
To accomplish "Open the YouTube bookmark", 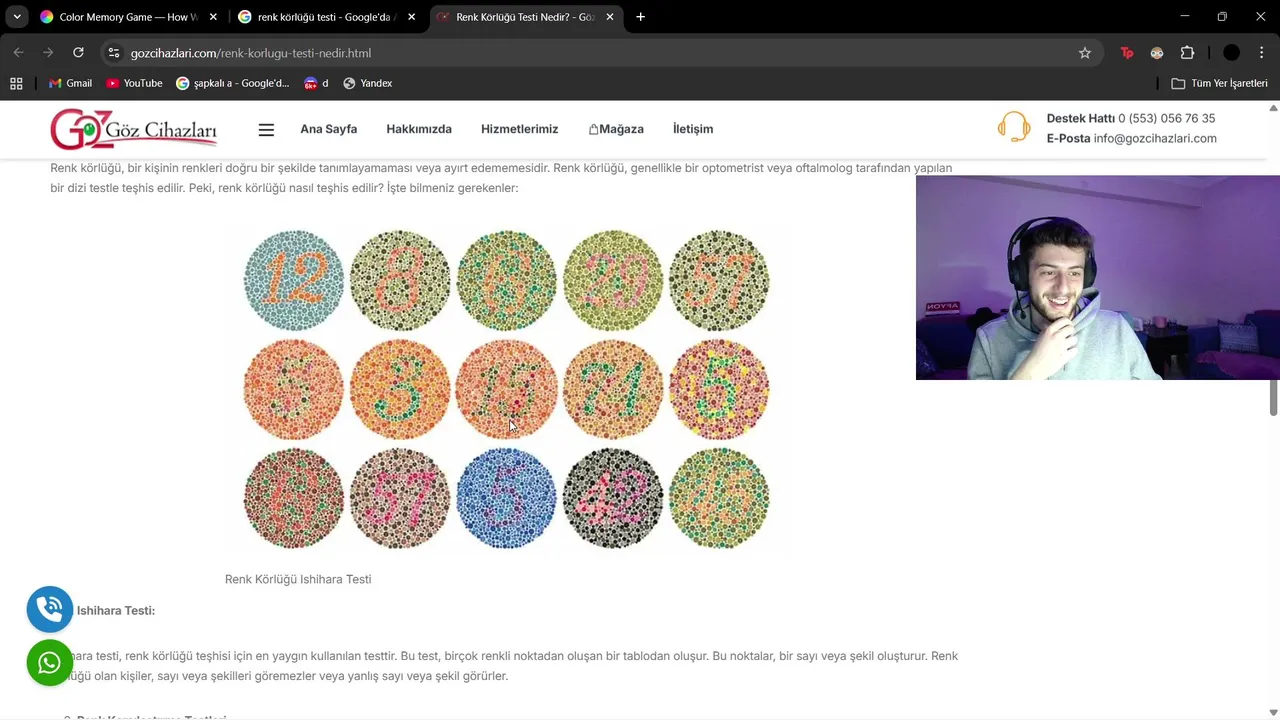I will point(134,83).
